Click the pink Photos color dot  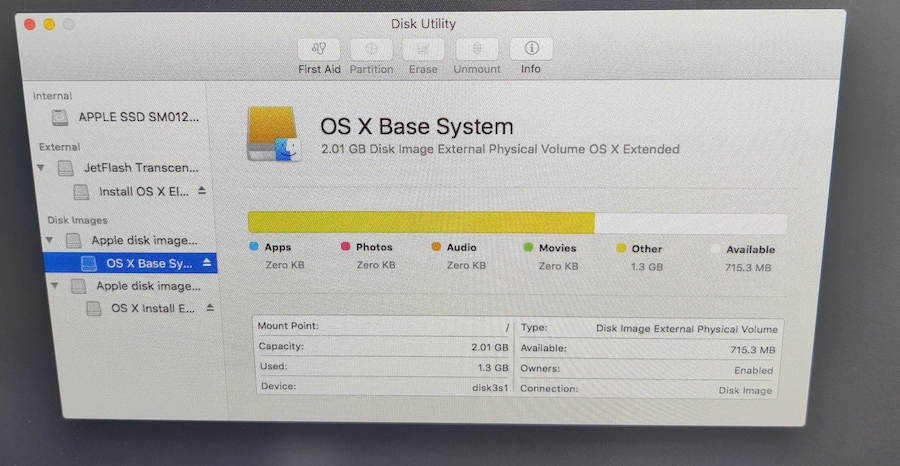pos(345,247)
